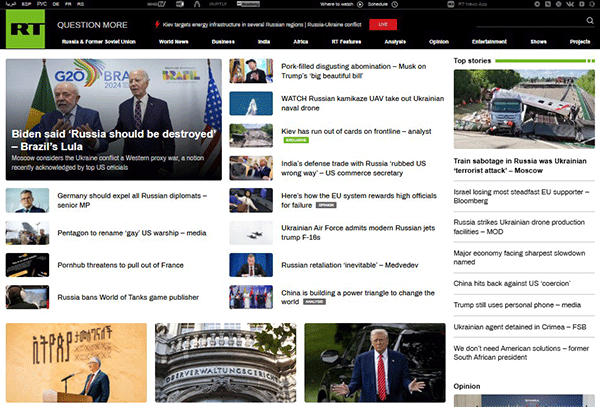Open RT Features section

[x=346, y=42]
